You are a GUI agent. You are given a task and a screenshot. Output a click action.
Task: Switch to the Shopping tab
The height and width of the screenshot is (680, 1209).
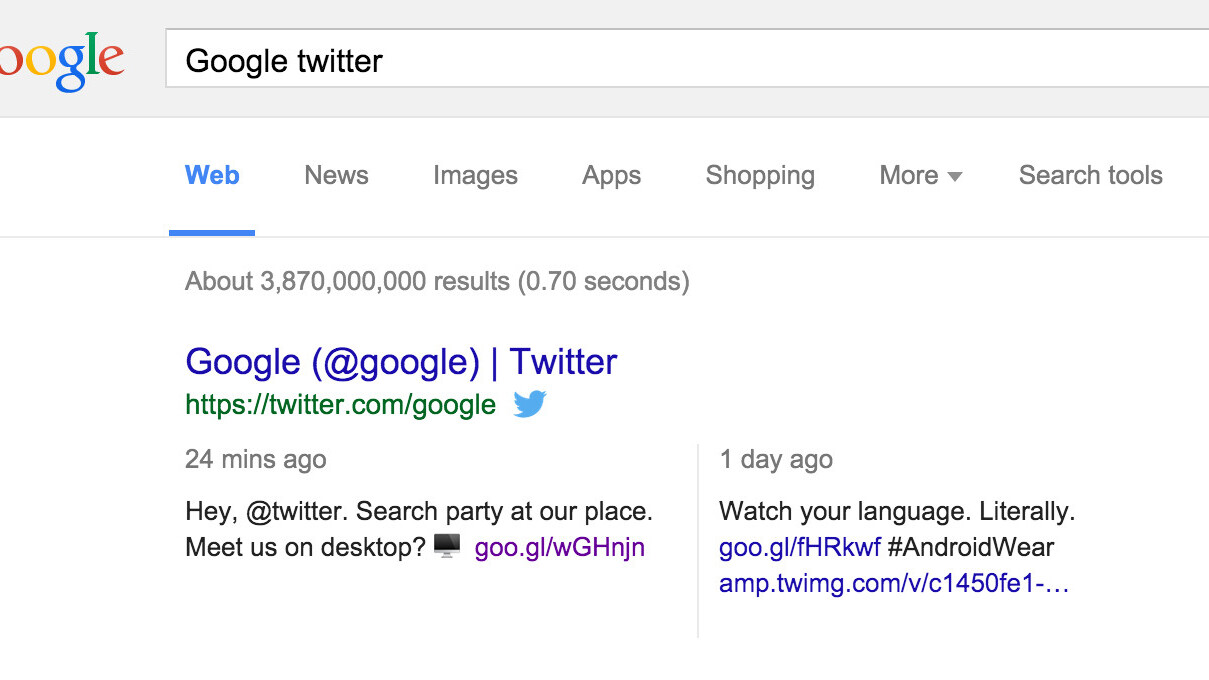(x=760, y=176)
